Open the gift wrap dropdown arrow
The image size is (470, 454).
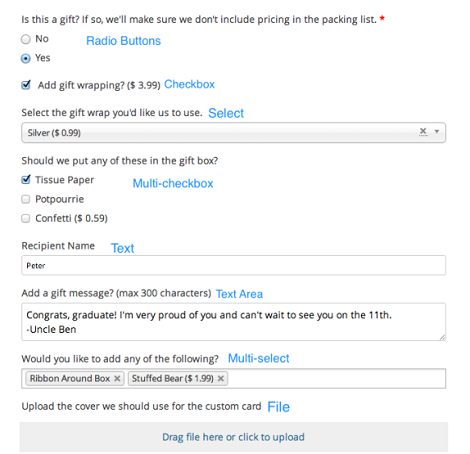click(436, 132)
